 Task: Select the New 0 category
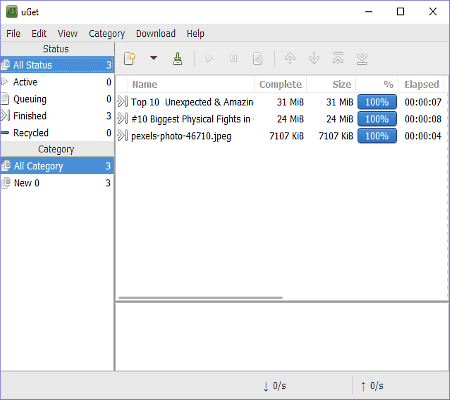click(x=57, y=183)
